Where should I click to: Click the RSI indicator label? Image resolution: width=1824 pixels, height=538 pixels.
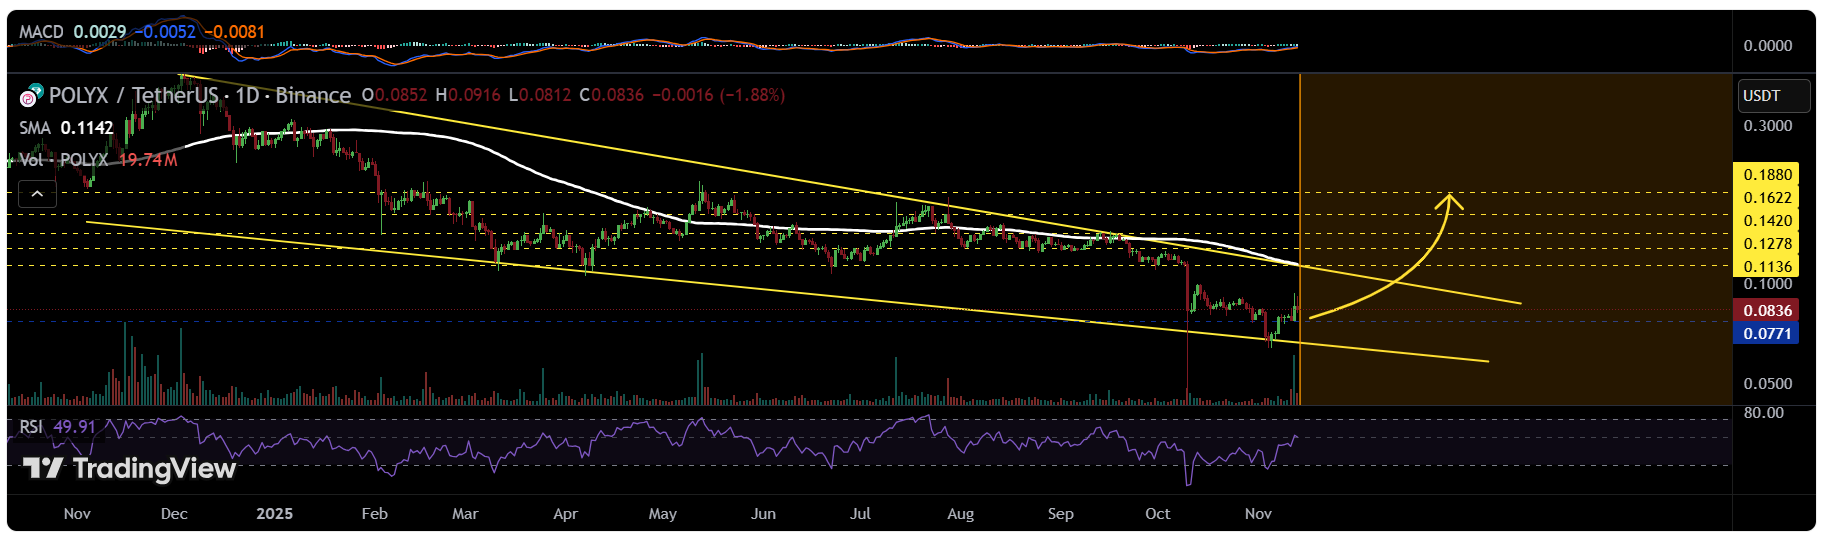(31, 427)
